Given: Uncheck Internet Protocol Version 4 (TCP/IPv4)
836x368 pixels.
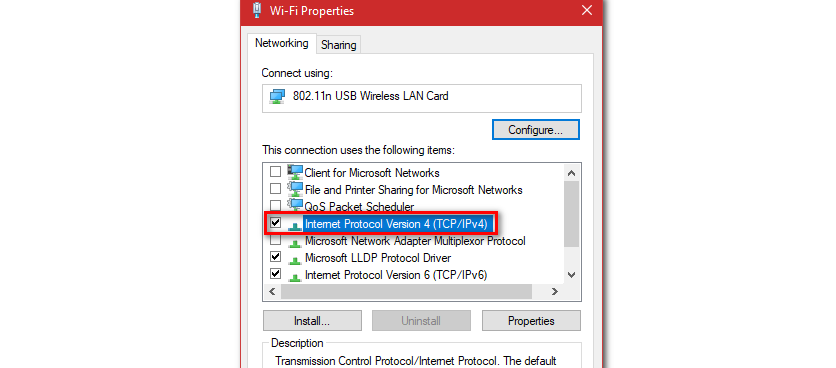Looking at the screenshot, I should pos(275,223).
